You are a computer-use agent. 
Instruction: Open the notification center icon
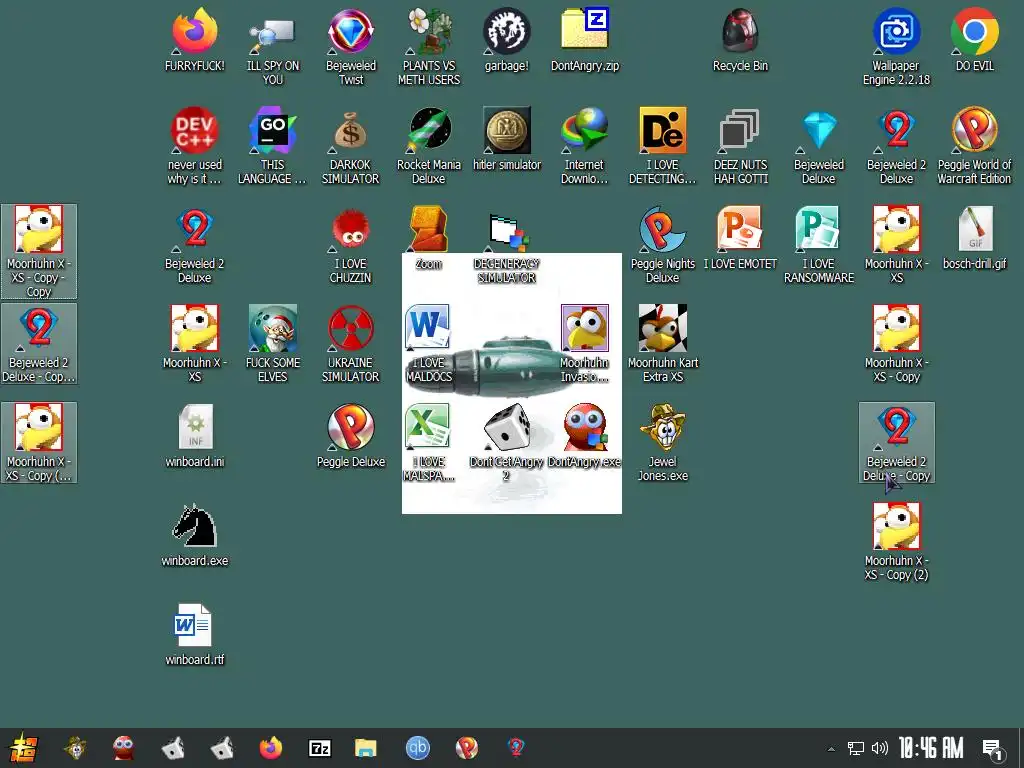(x=993, y=750)
